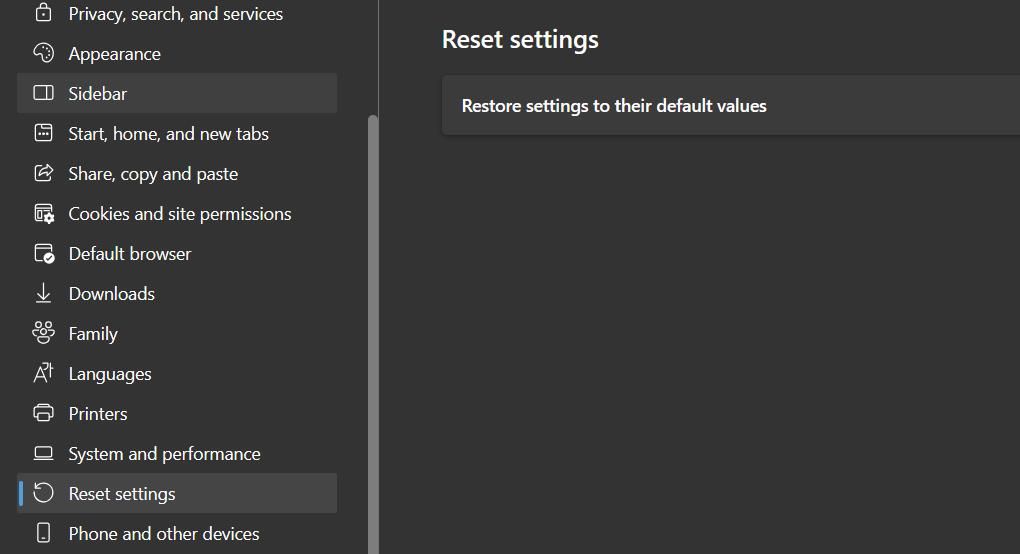
Task: Open the Languages settings page
Action: 110,374
